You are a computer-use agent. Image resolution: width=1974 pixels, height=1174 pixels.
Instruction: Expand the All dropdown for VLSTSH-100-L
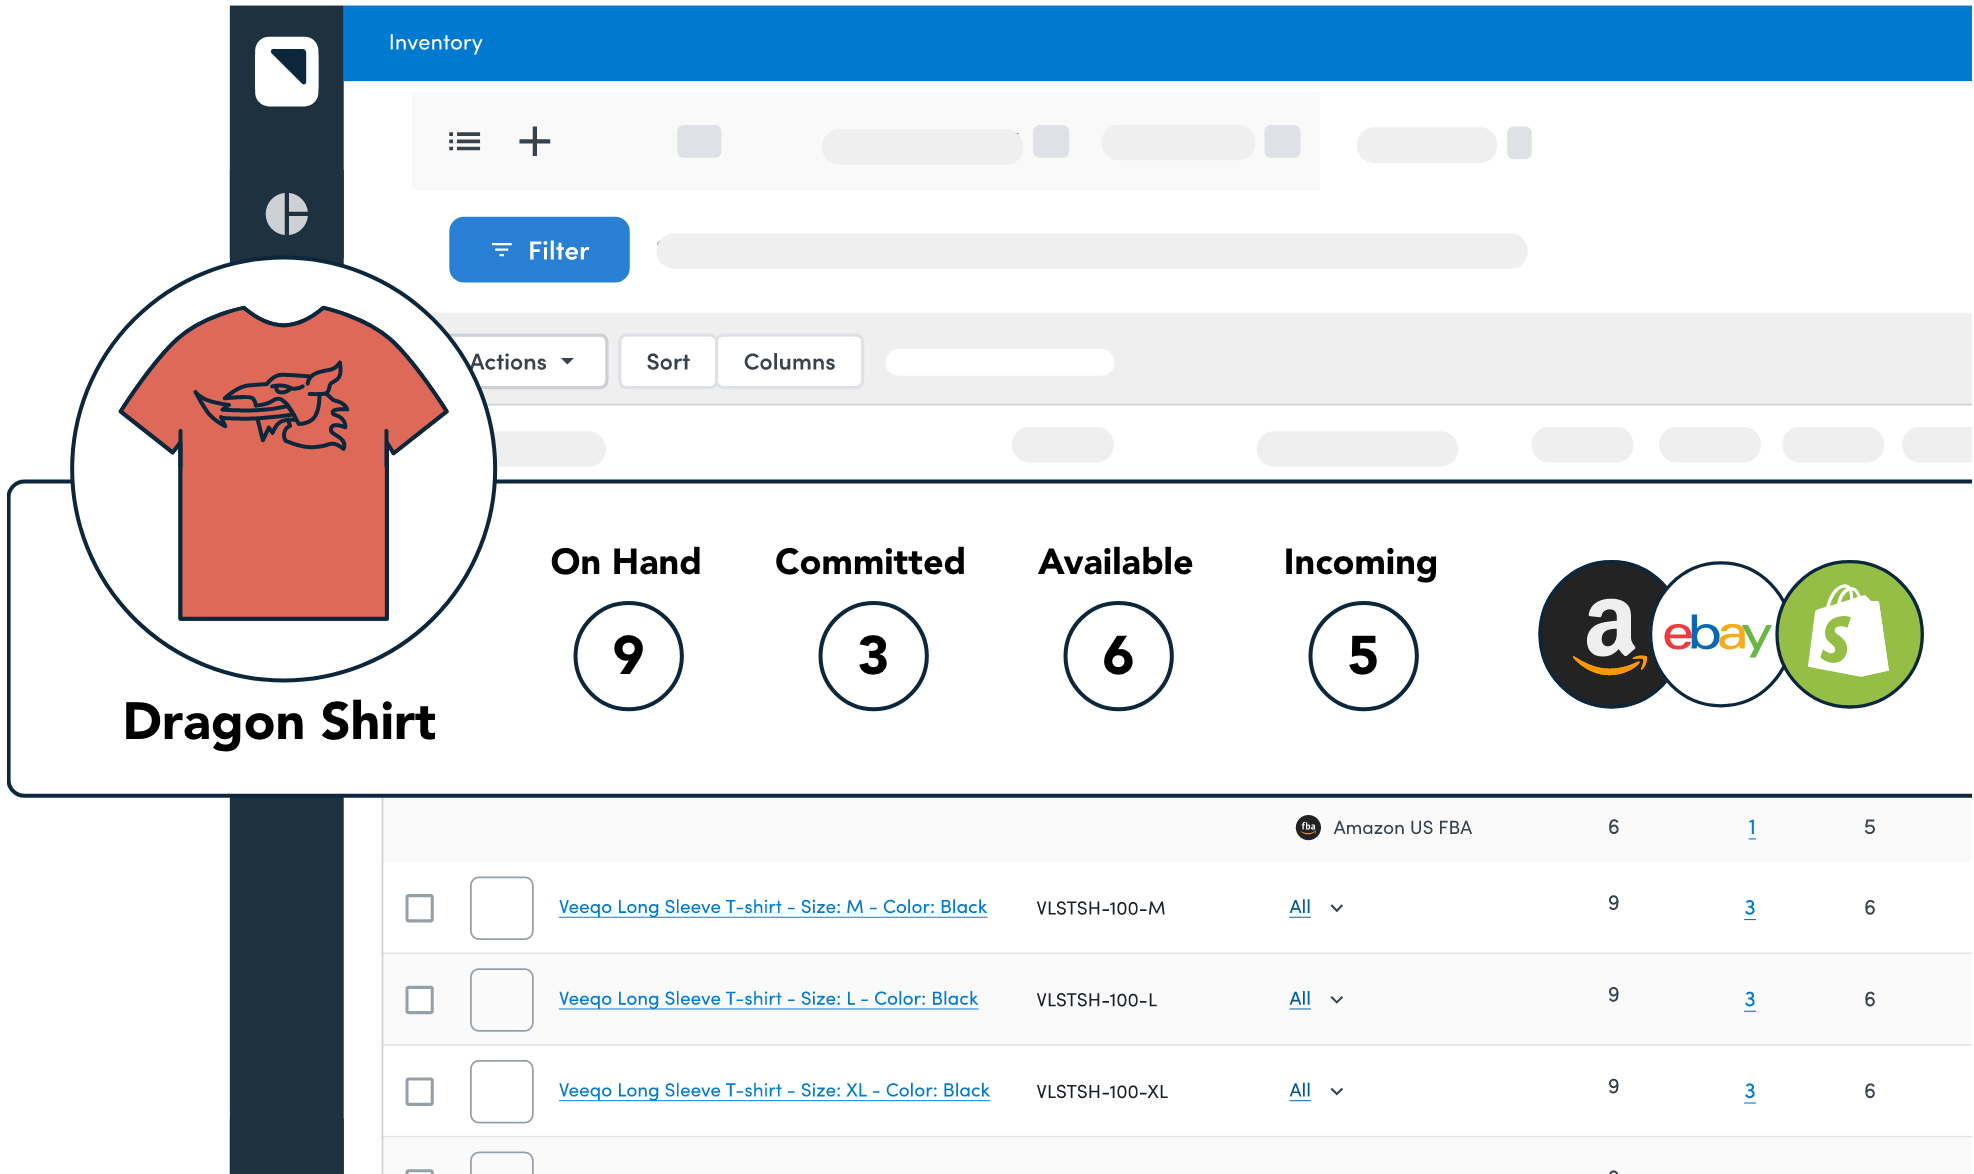[x=1337, y=1000]
